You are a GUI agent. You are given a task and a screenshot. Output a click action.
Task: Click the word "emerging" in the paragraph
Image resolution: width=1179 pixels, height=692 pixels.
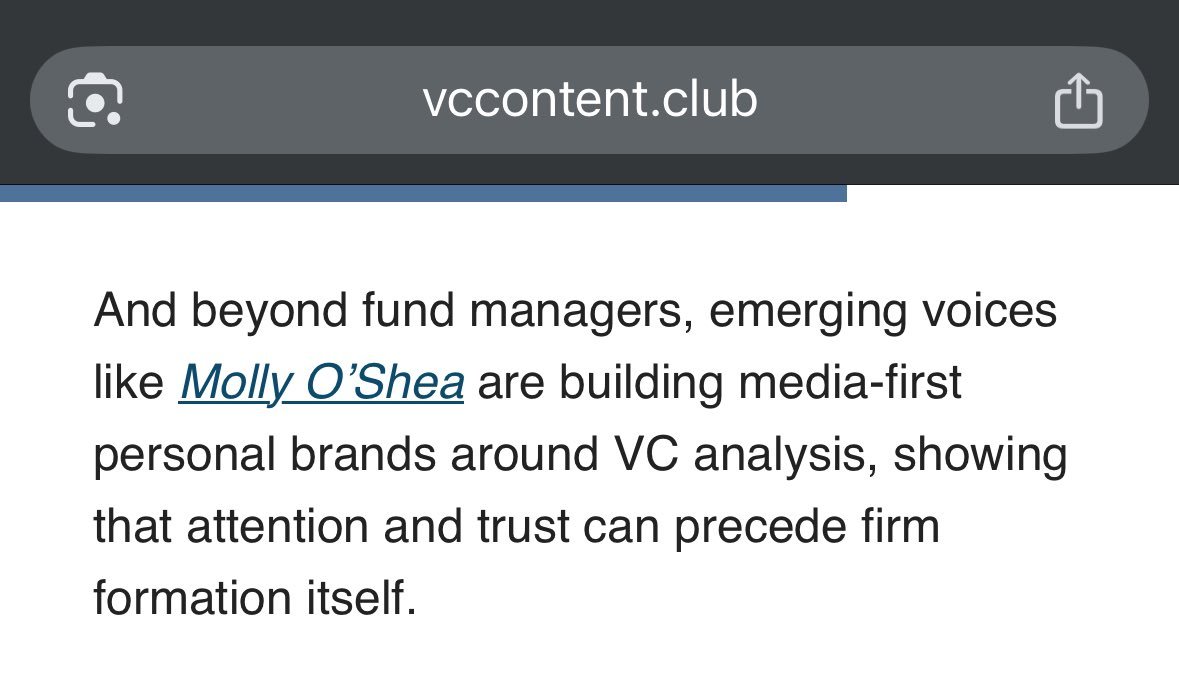[x=808, y=312]
